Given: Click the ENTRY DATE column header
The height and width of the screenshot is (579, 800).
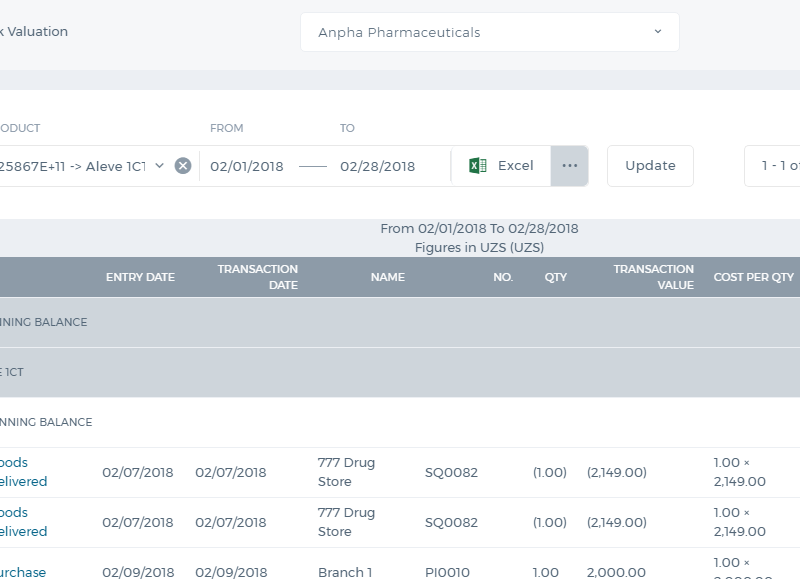Looking at the screenshot, I should (140, 277).
